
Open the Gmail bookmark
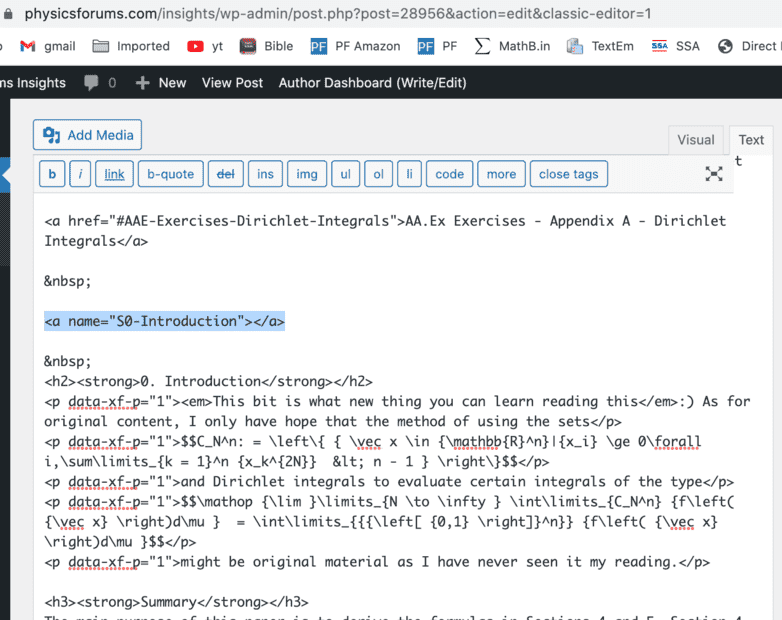[48, 46]
